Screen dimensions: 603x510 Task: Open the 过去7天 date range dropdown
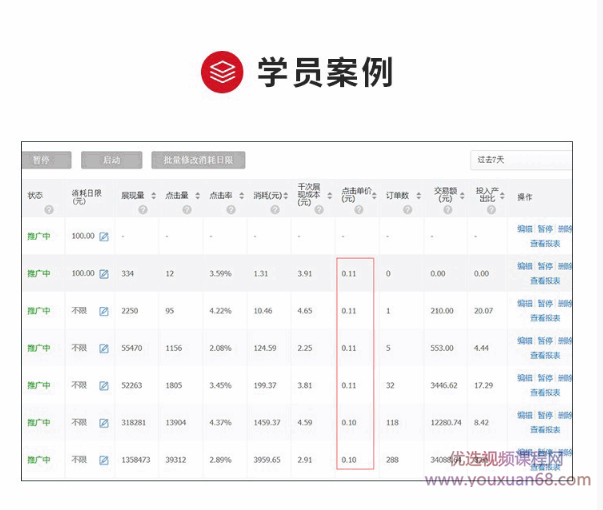pyautogui.click(x=521, y=160)
